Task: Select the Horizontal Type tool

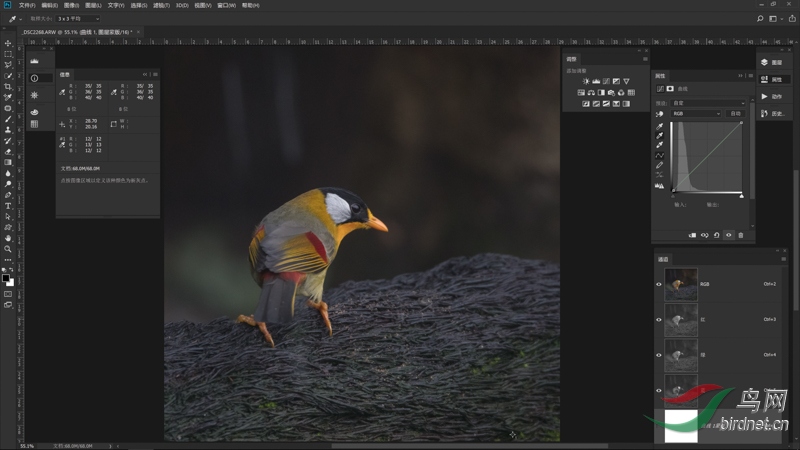Action: (8, 205)
